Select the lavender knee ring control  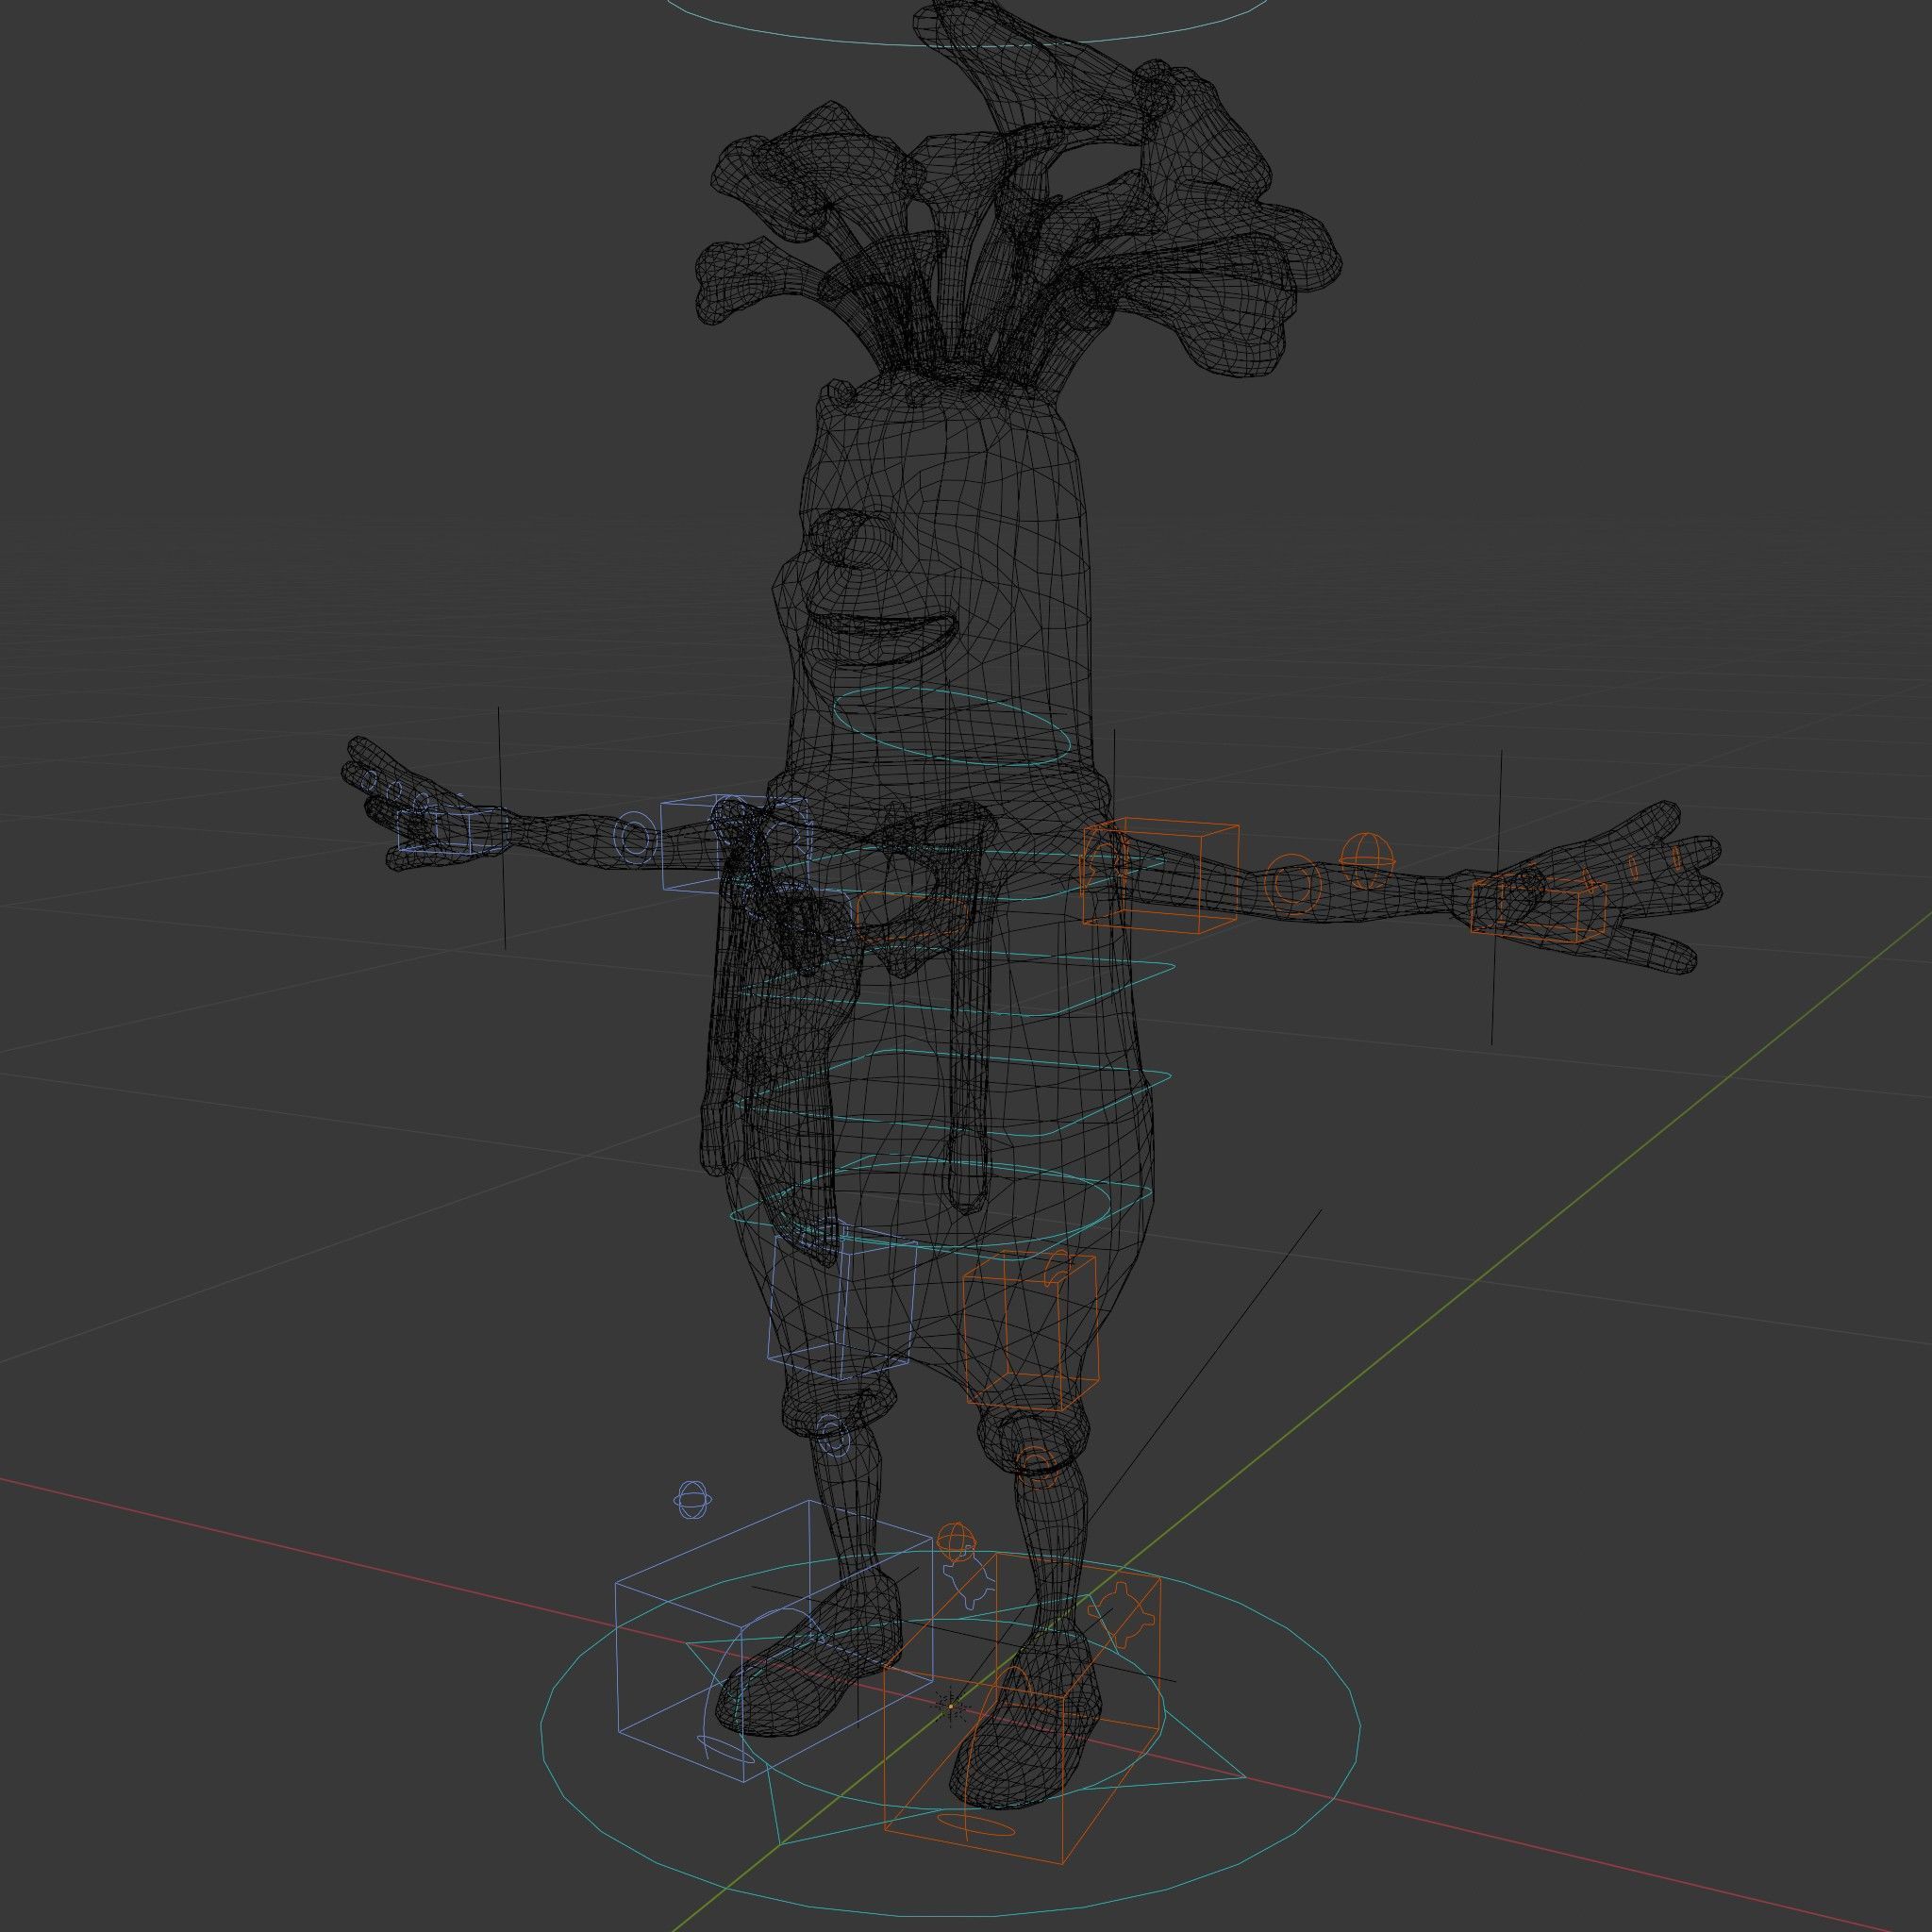click(833, 1436)
